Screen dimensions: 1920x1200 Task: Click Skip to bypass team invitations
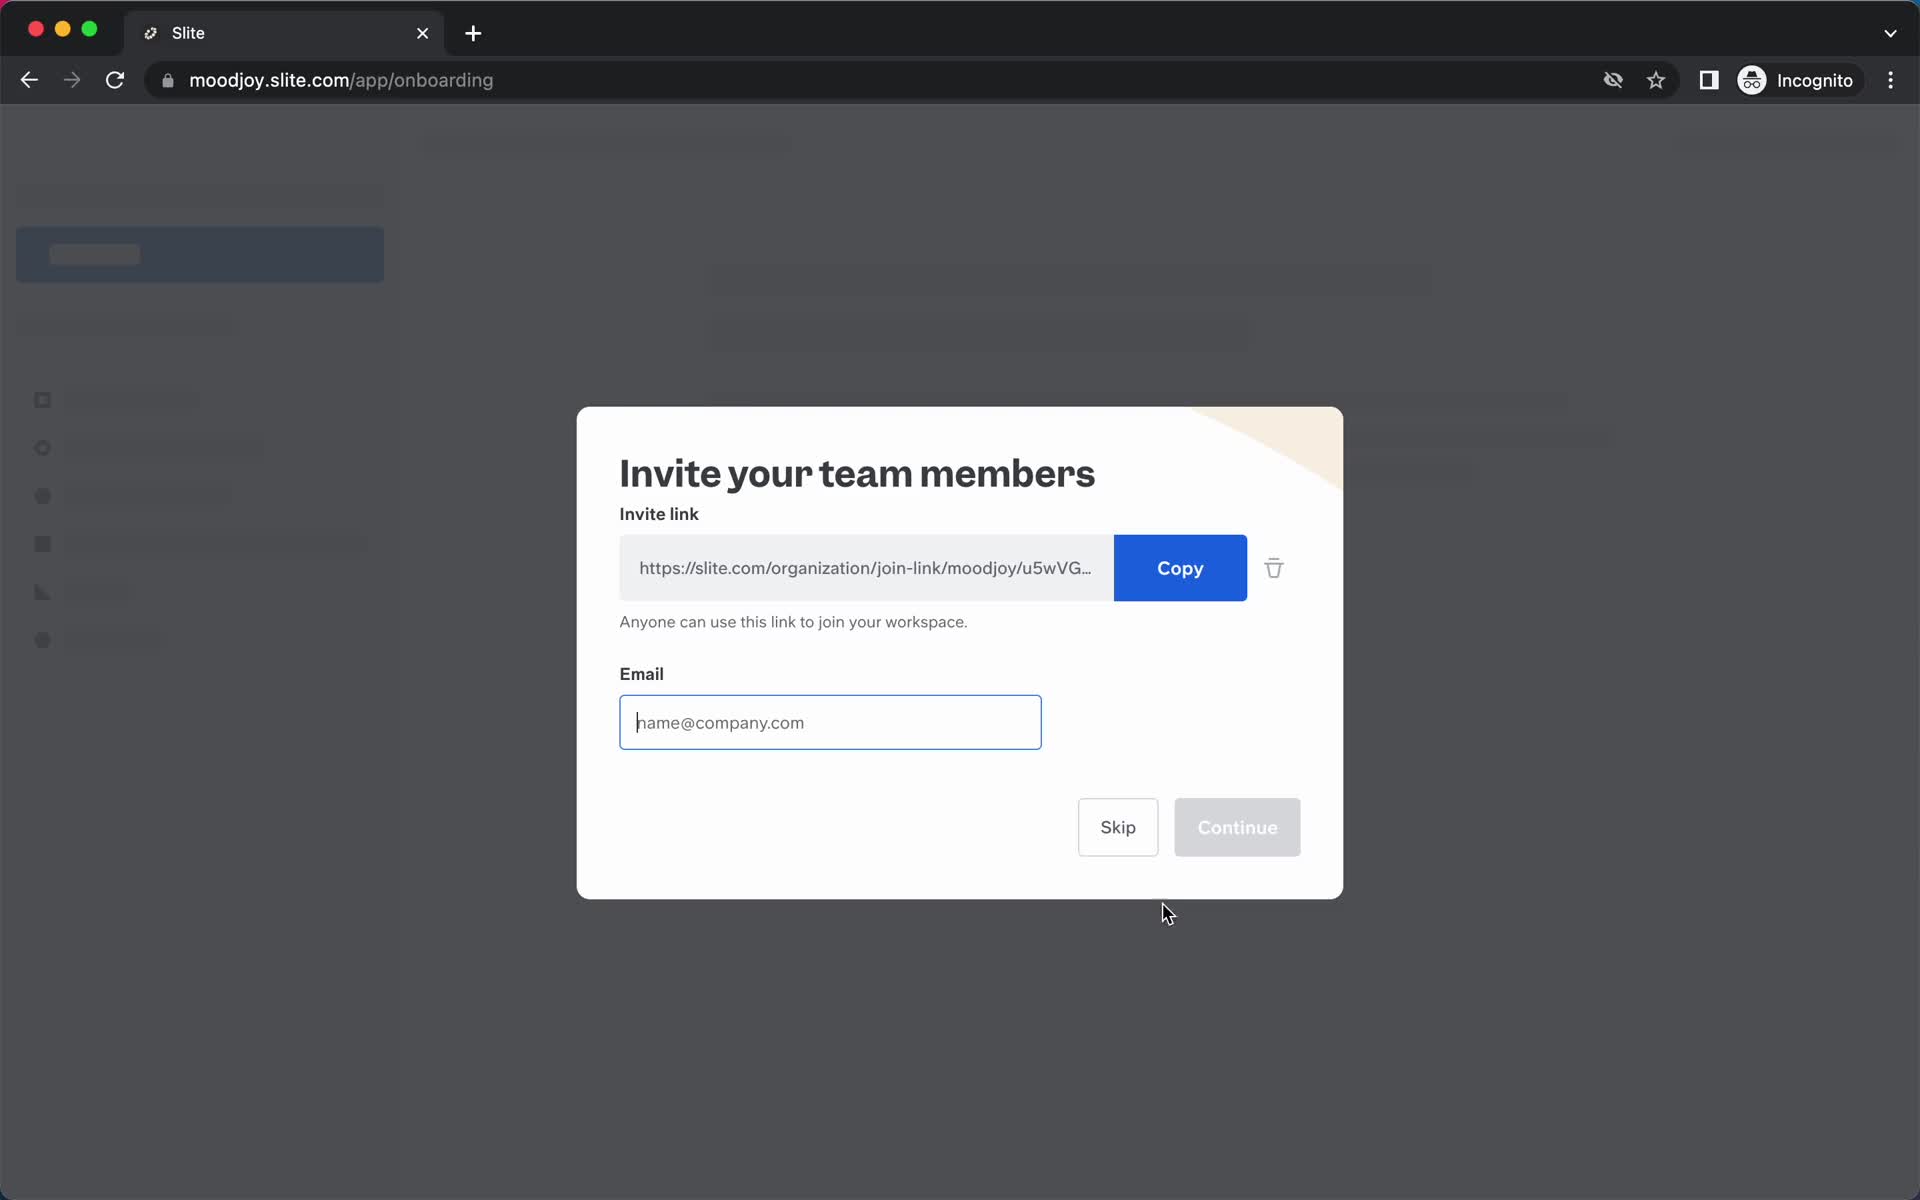pyautogui.click(x=1118, y=827)
